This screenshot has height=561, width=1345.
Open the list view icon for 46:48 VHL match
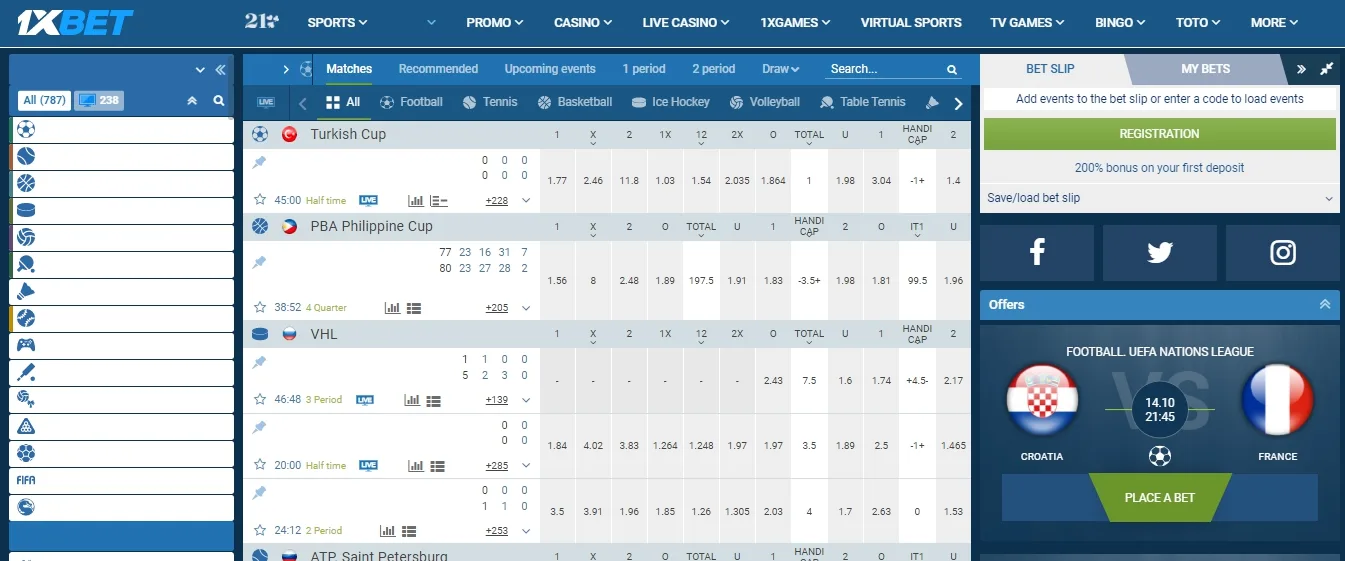click(434, 400)
